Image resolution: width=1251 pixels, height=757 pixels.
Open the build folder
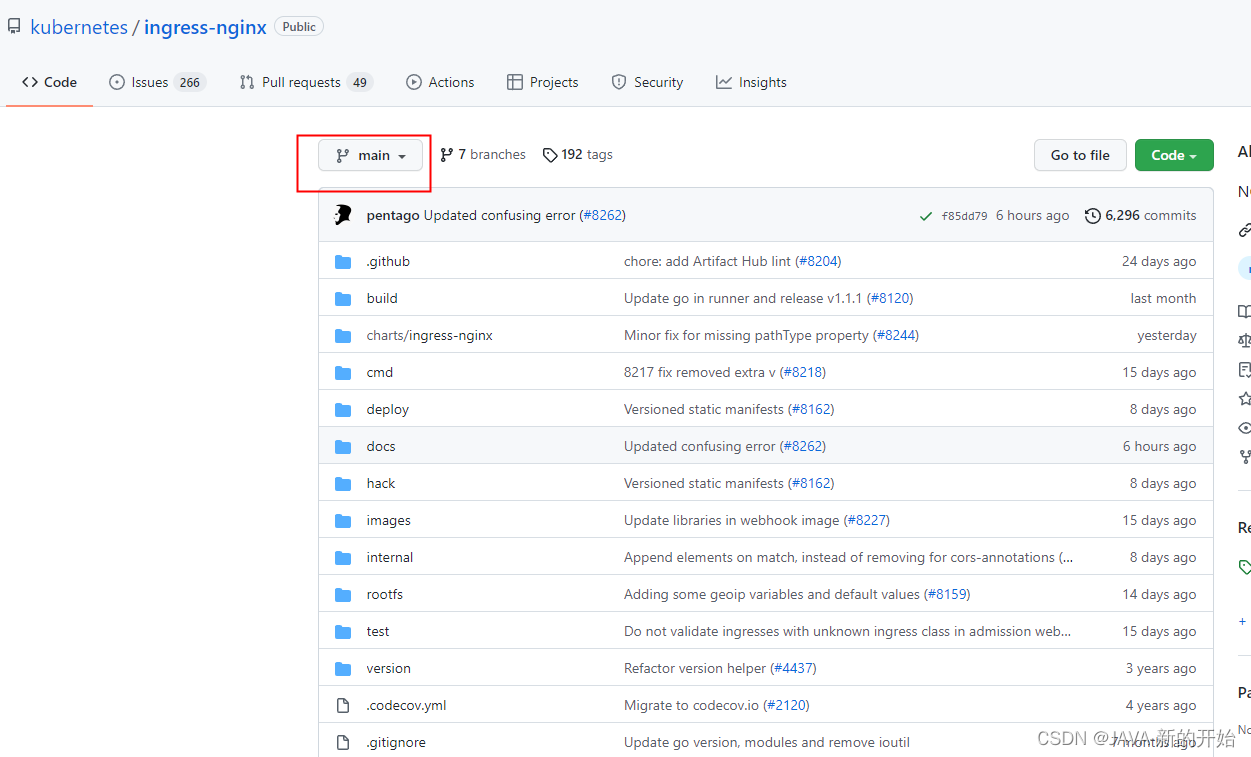click(x=382, y=298)
